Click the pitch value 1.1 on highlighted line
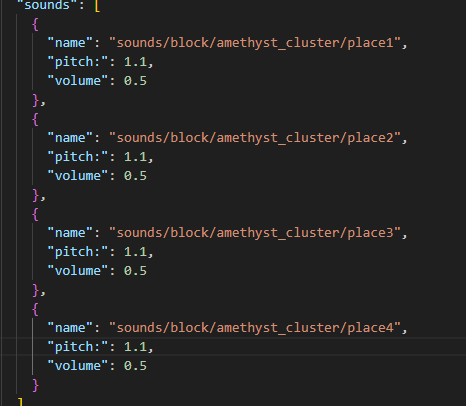The image size is (466, 406). 135,347
